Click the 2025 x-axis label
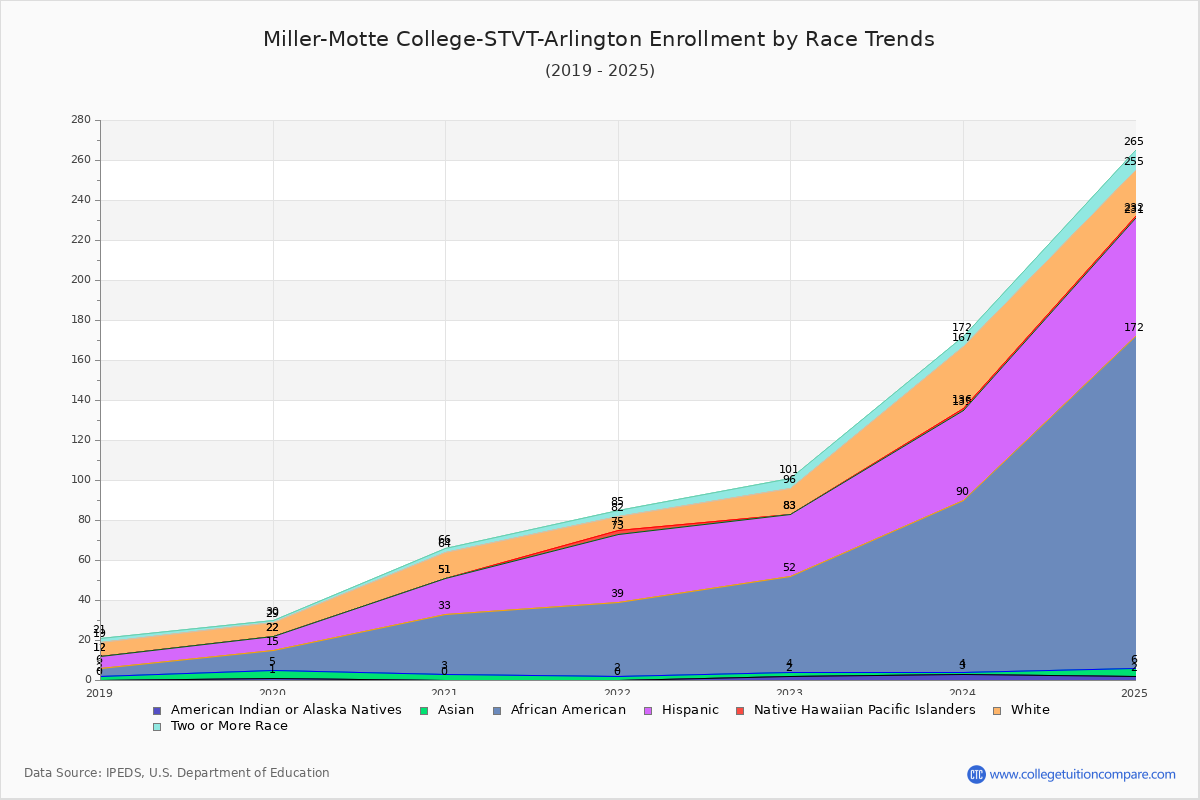The width and height of the screenshot is (1200, 800). point(1135,692)
